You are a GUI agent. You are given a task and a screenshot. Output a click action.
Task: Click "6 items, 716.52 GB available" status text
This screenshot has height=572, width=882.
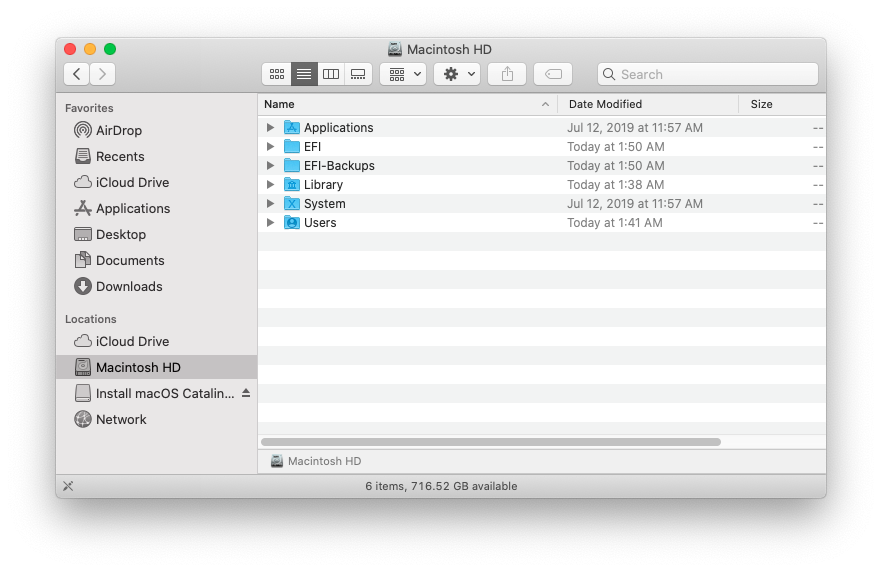(x=441, y=486)
